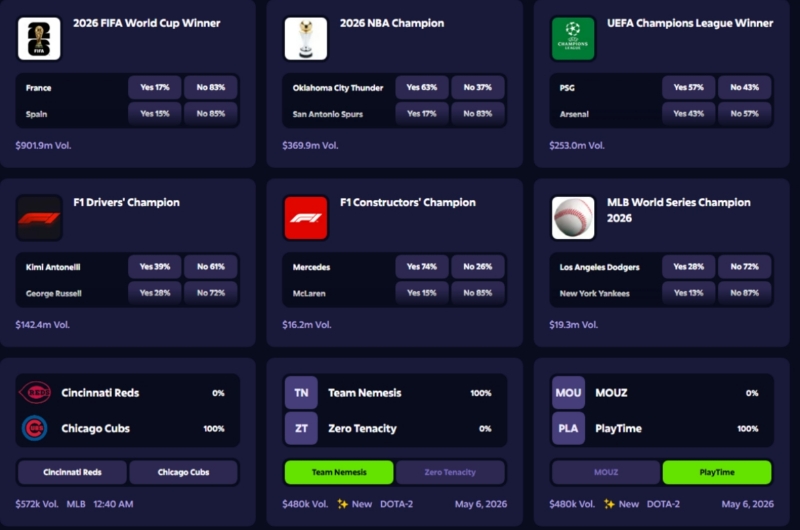Buy No 85% on Spain
This screenshot has height=530, width=800.
(x=211, y=113)
